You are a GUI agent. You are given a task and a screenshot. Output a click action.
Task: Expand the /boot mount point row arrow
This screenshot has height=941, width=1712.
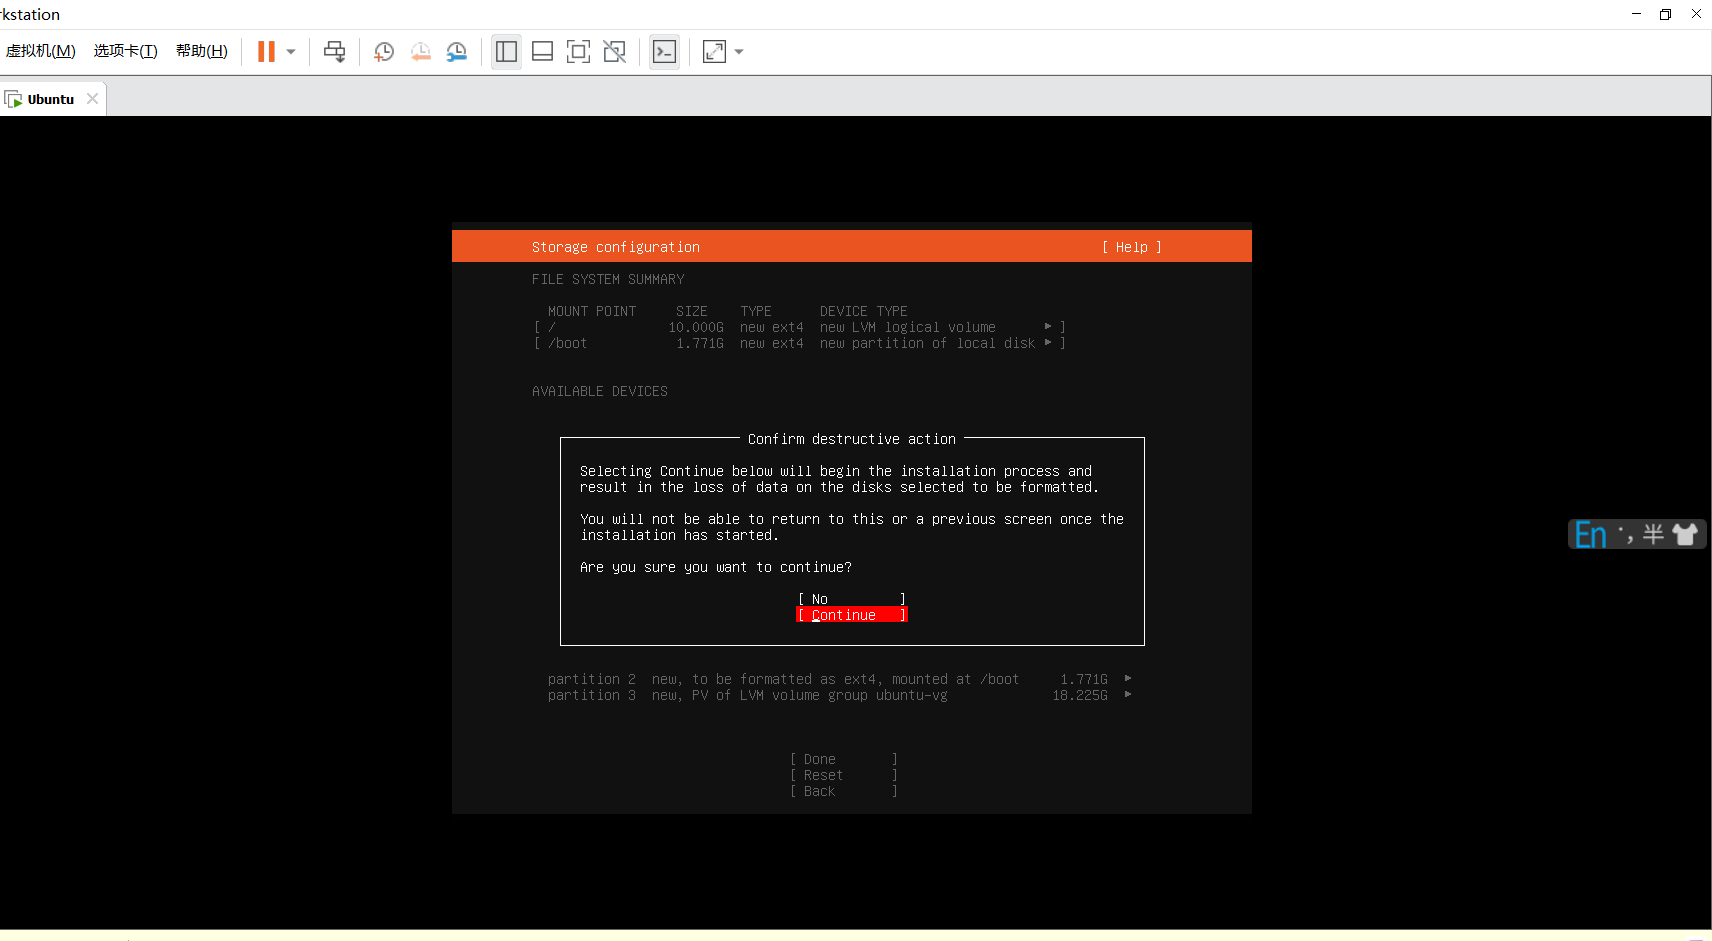point(1048,342)
